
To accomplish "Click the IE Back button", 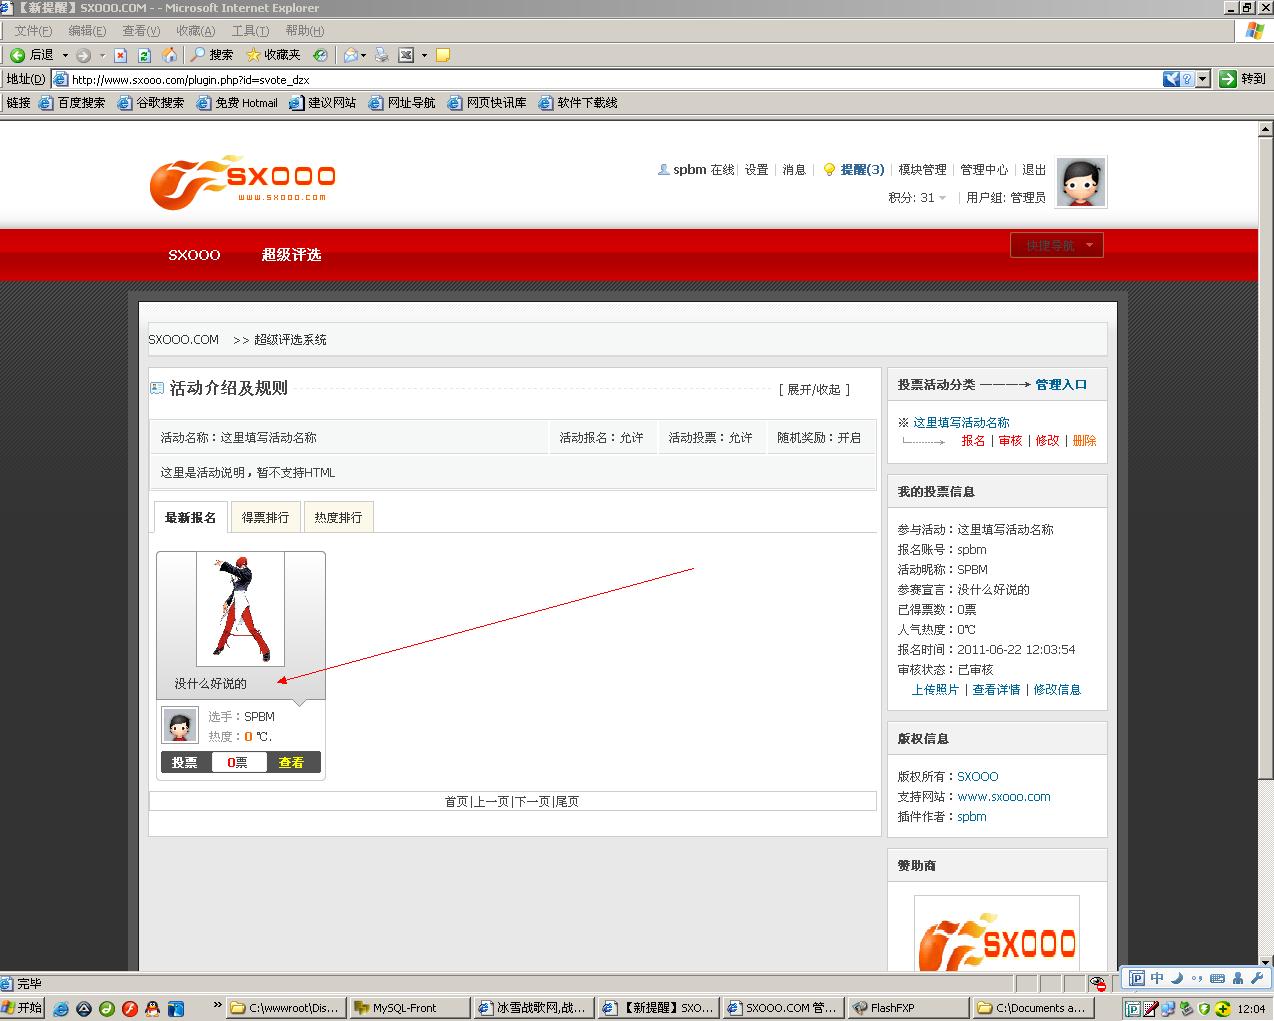I will coord(32,55).
